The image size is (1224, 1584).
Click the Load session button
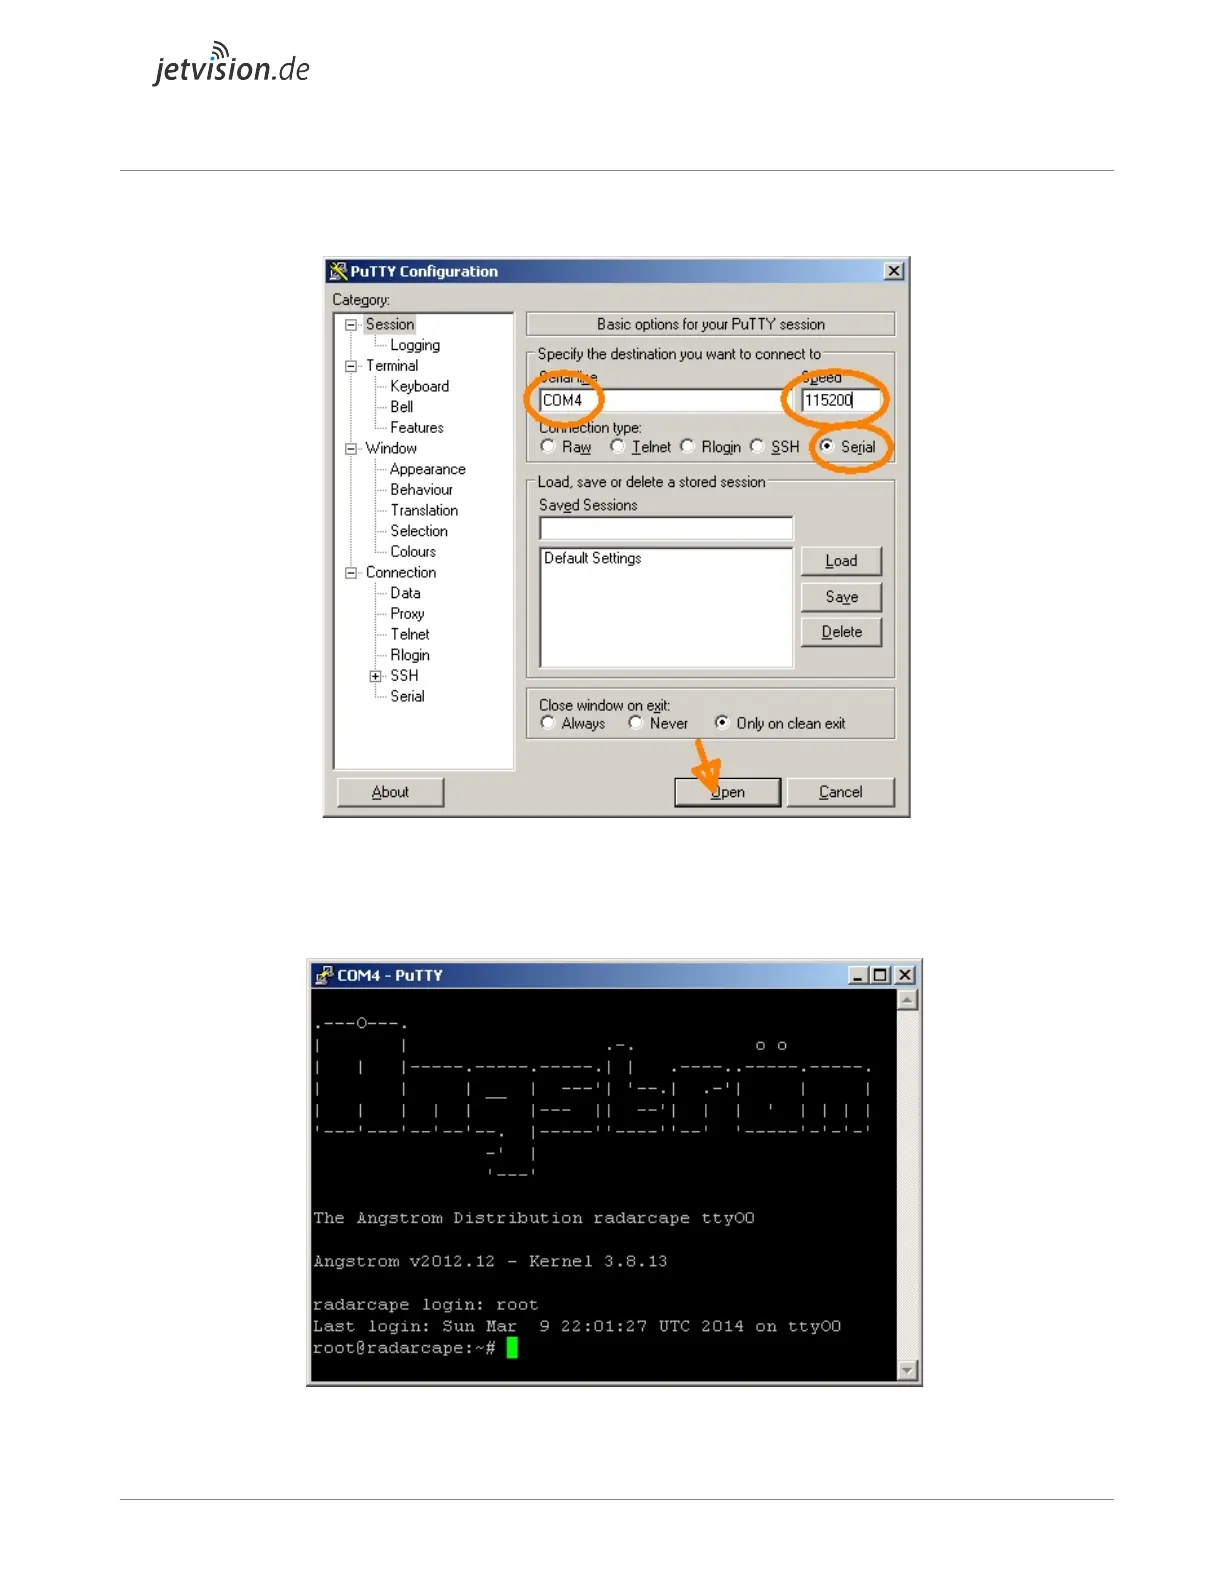[841, 561]
